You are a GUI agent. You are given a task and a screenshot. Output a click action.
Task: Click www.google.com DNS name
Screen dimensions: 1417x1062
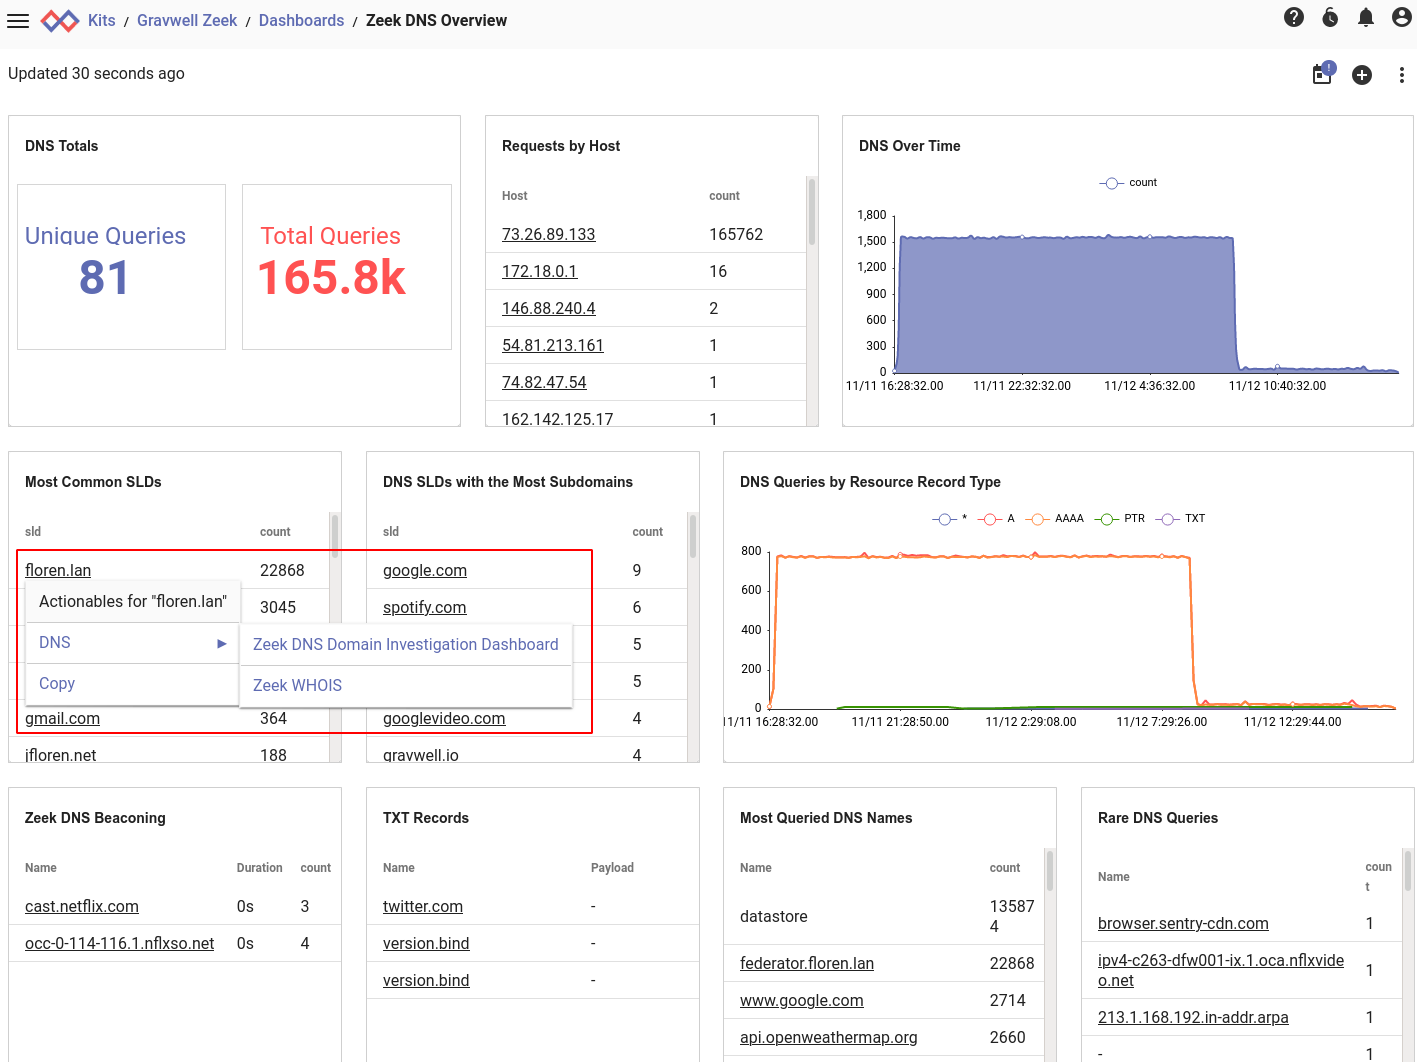click(801, 1000)
